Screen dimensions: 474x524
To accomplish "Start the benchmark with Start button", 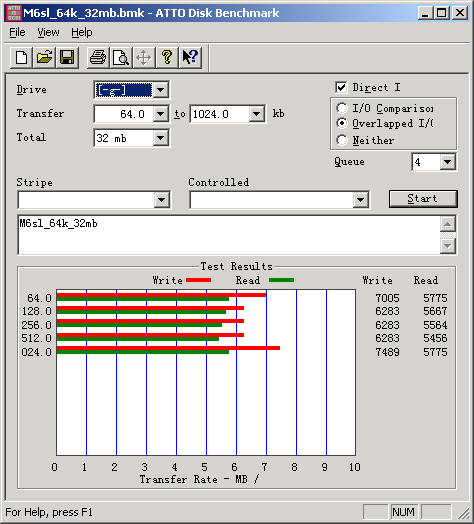I will point(423,199).
